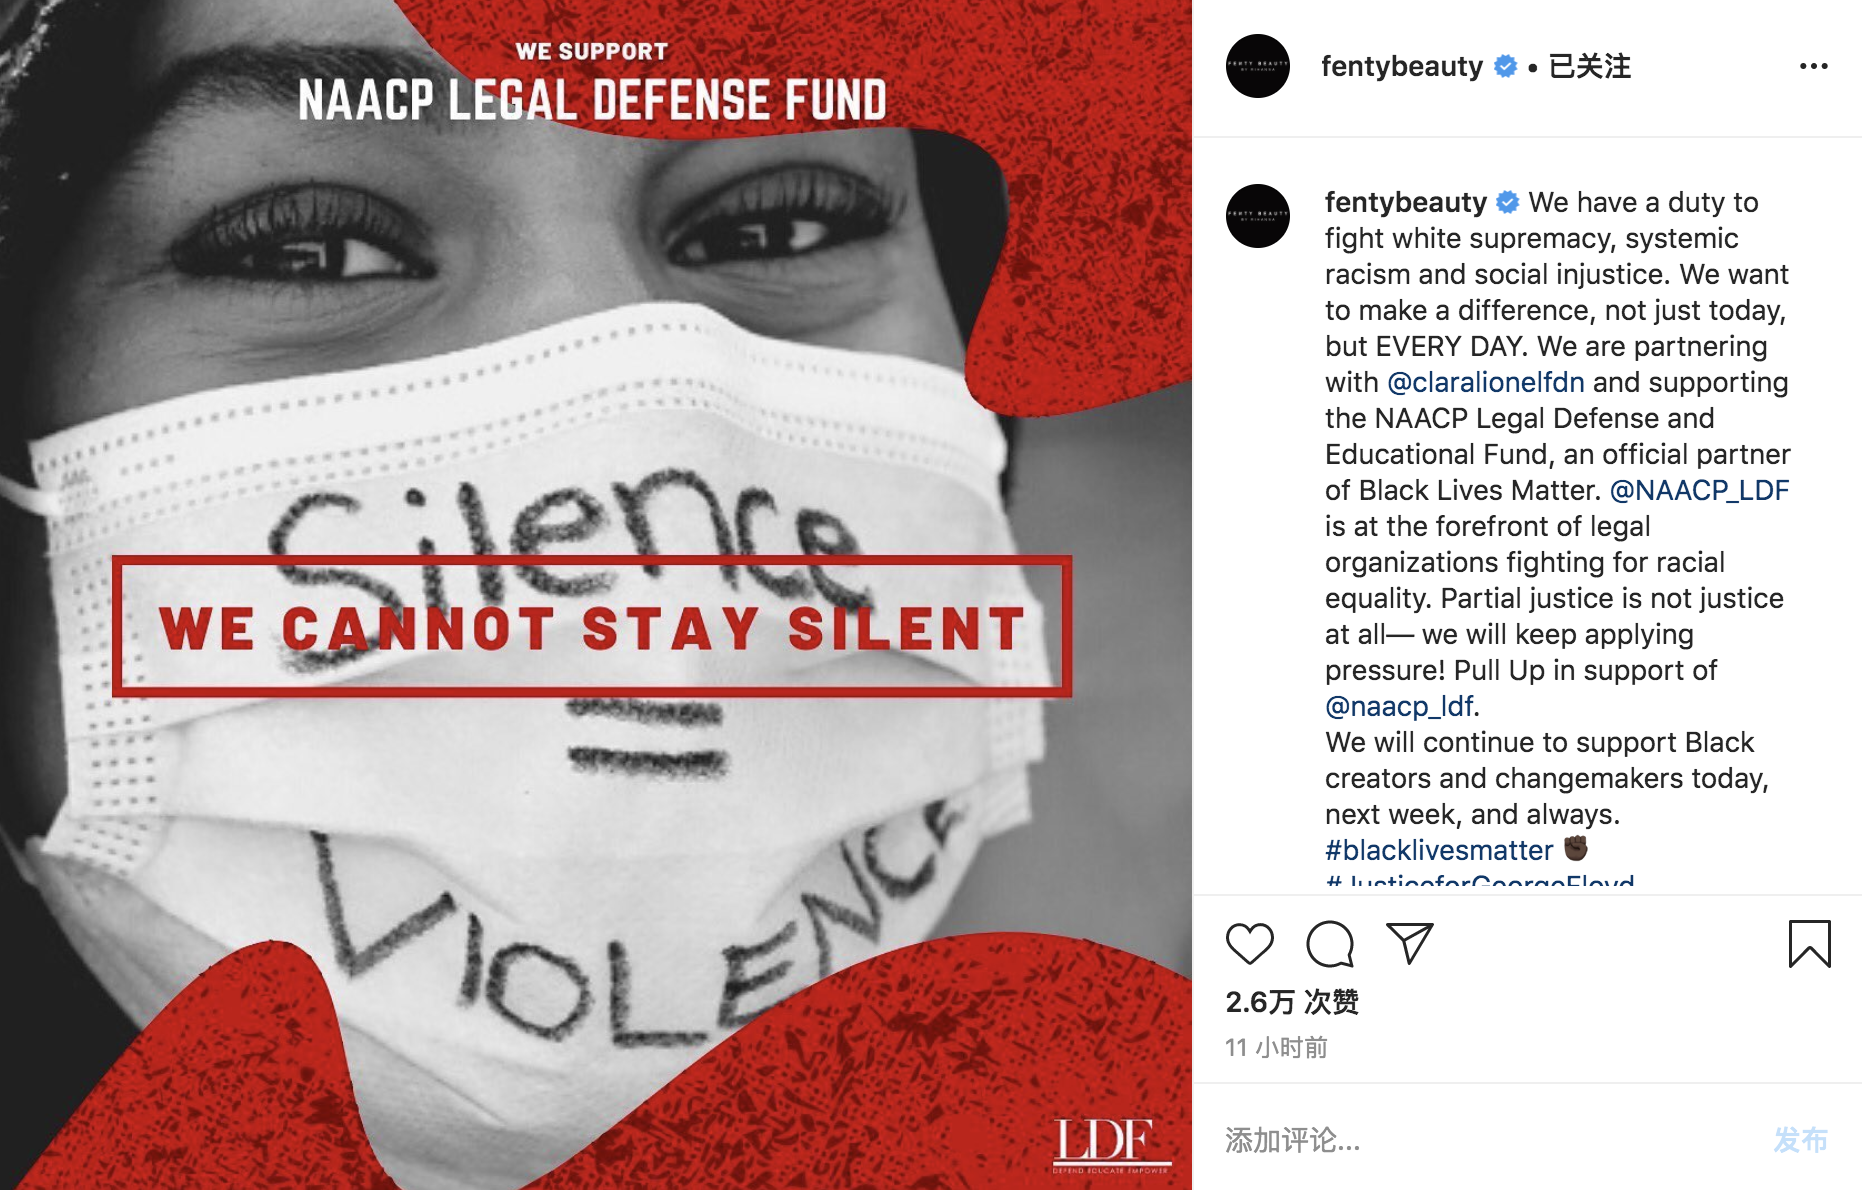Click the fentybeauty avatar beside the caption
Screen dimensions: 1862x1190
click(1258, 216)
